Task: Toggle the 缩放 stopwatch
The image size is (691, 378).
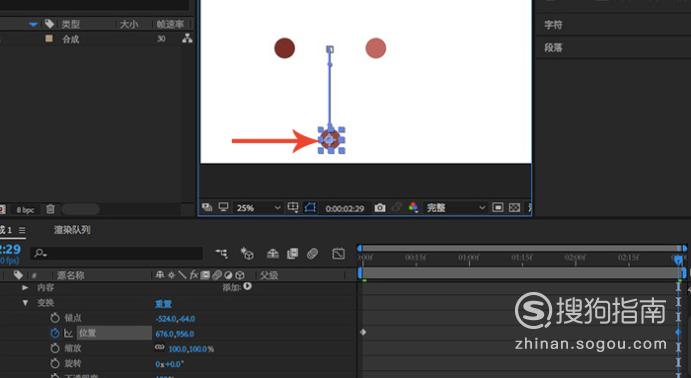Action: pyautogui.click(x=55, y=348)
